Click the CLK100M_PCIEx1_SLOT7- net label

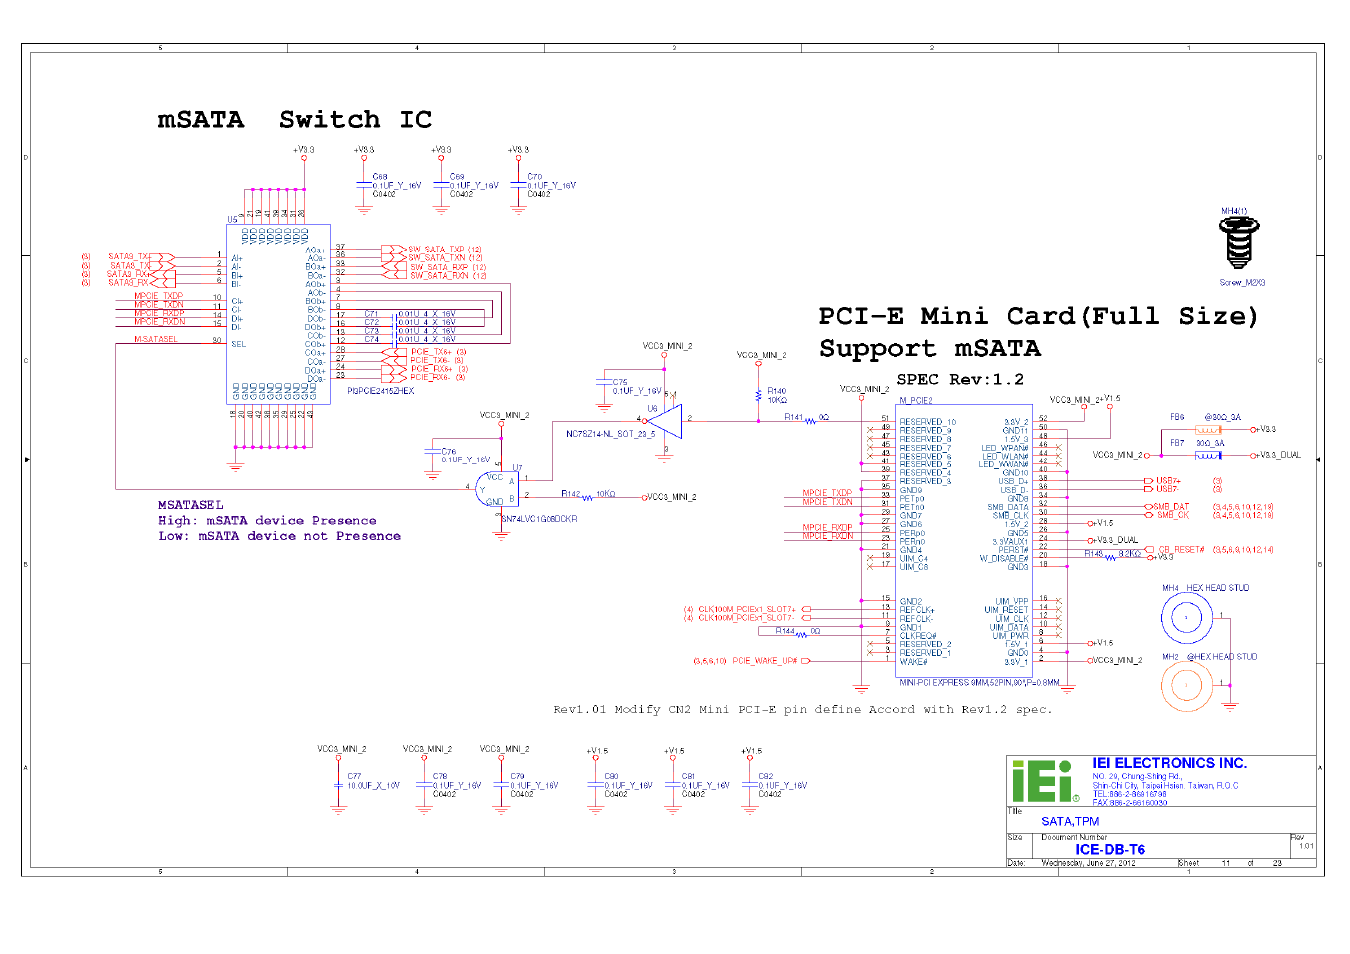click(746, 618)
